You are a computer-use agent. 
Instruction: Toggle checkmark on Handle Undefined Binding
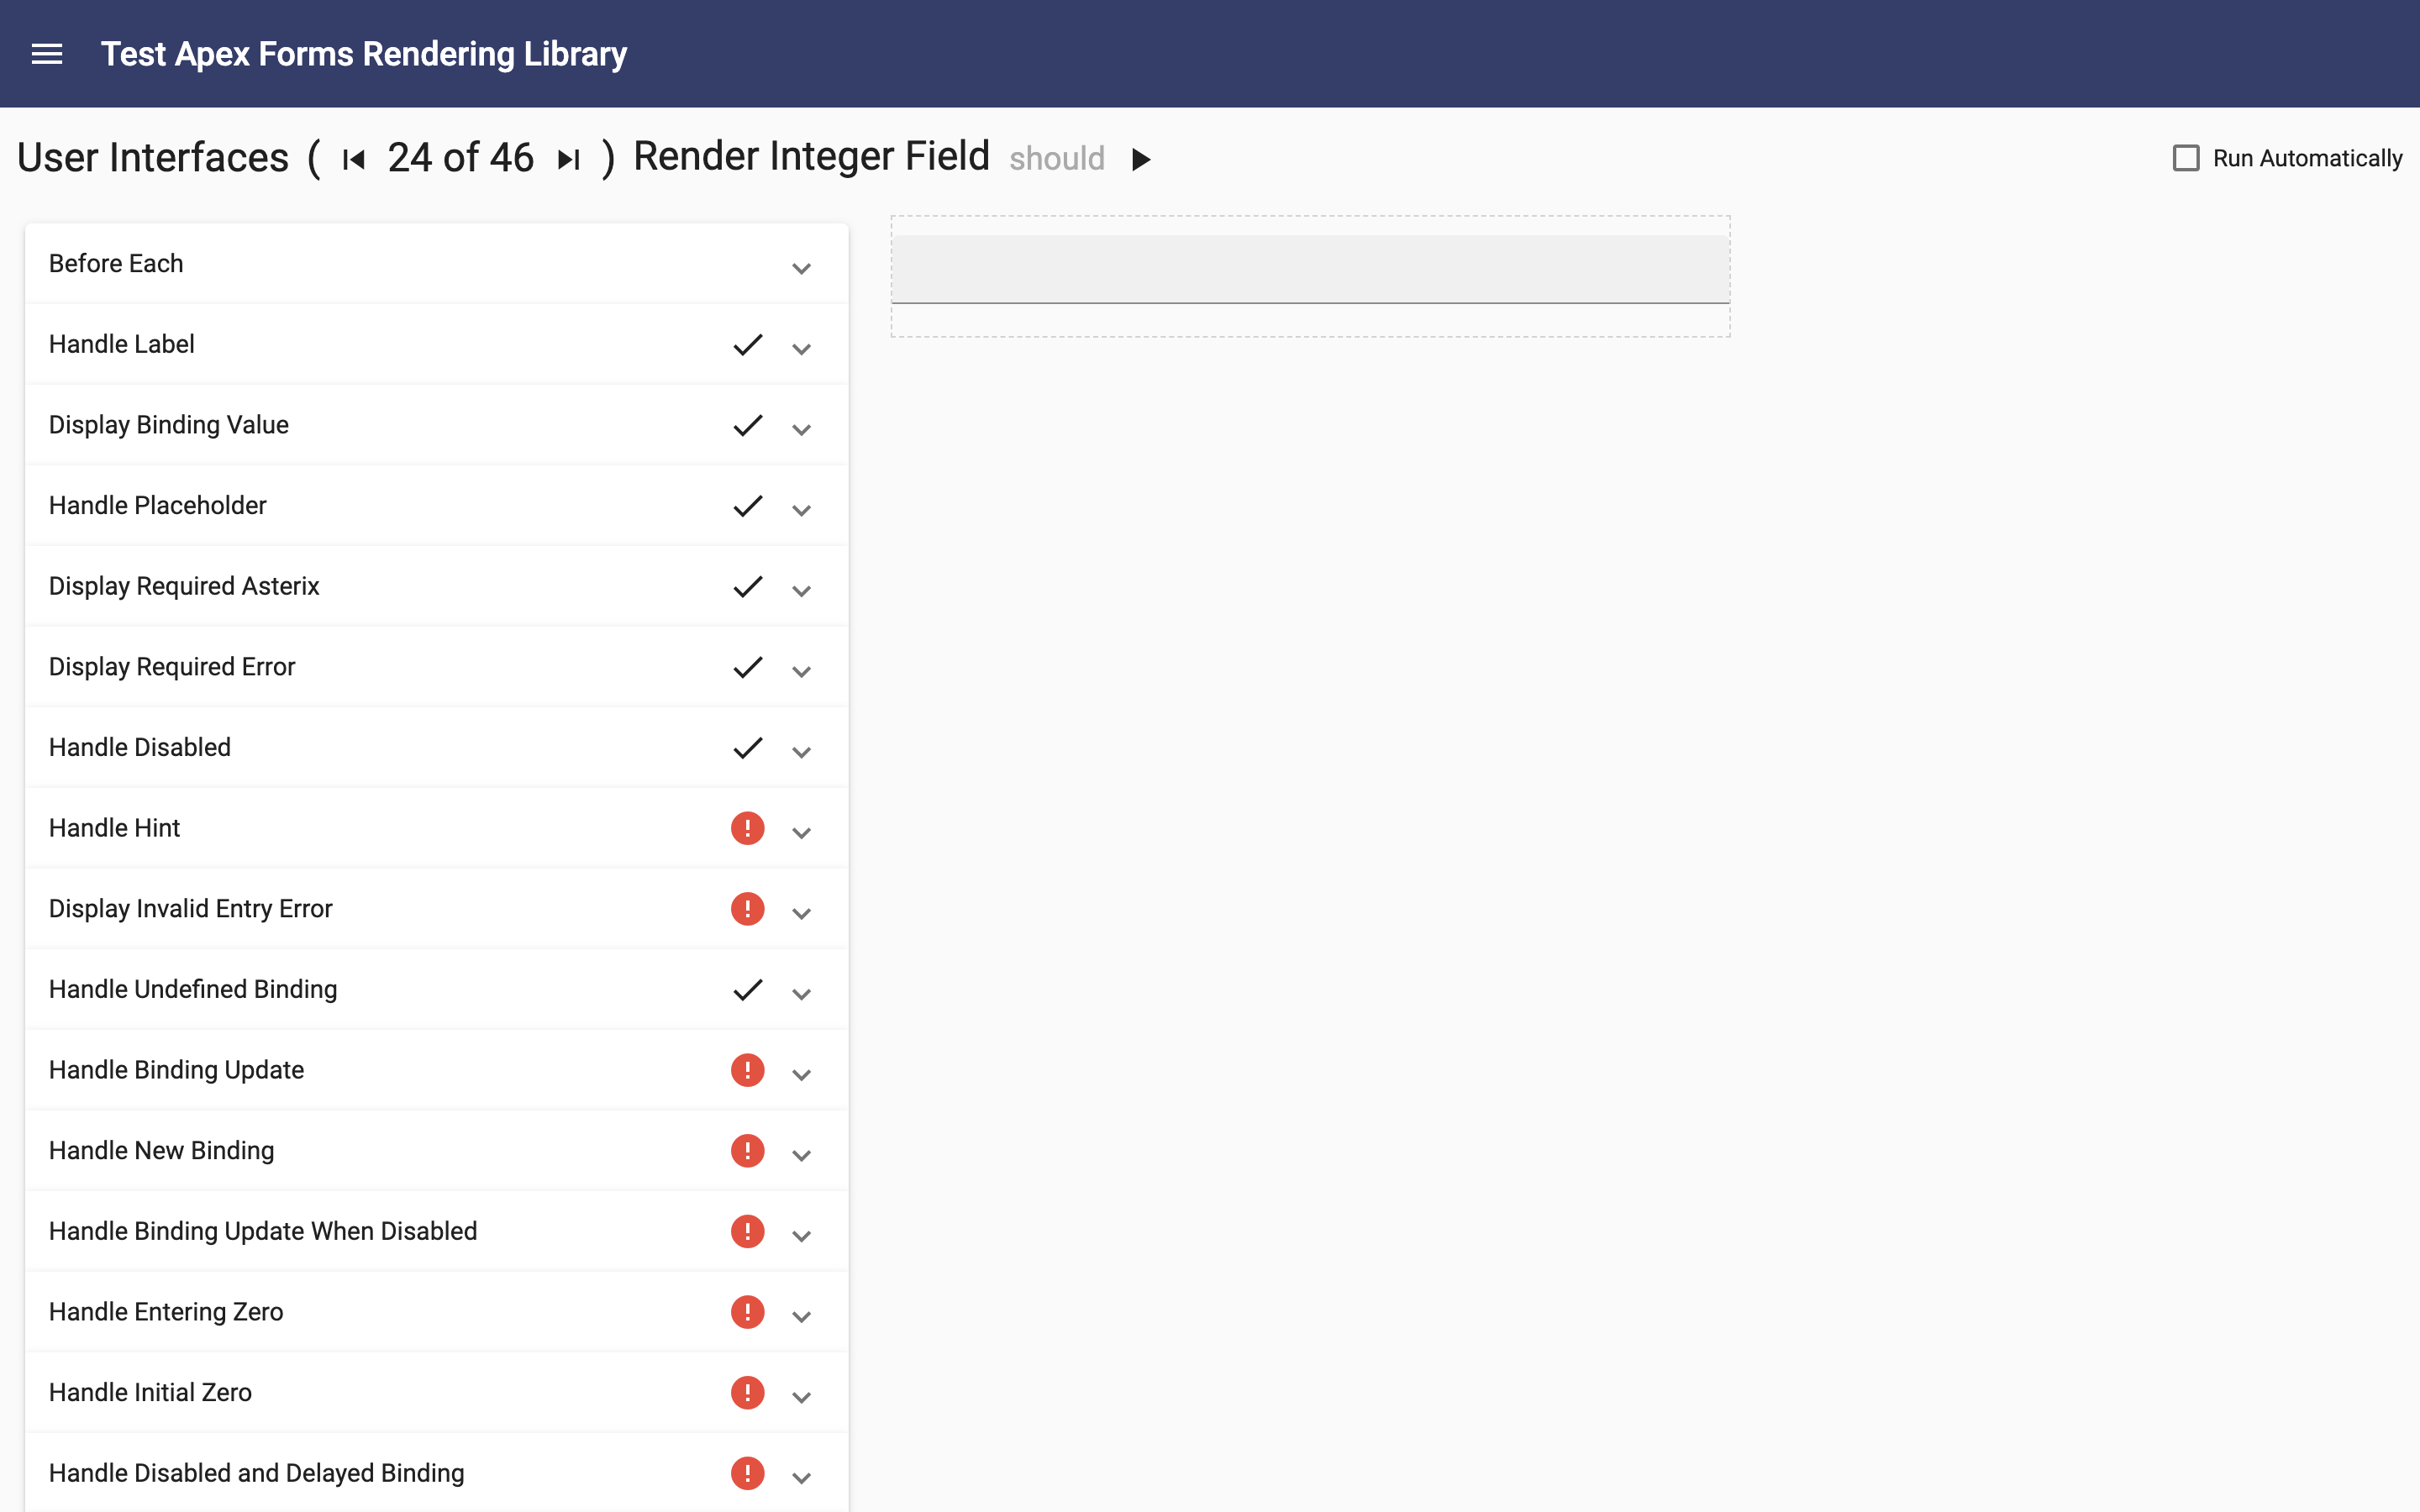[x=748, y=990]
